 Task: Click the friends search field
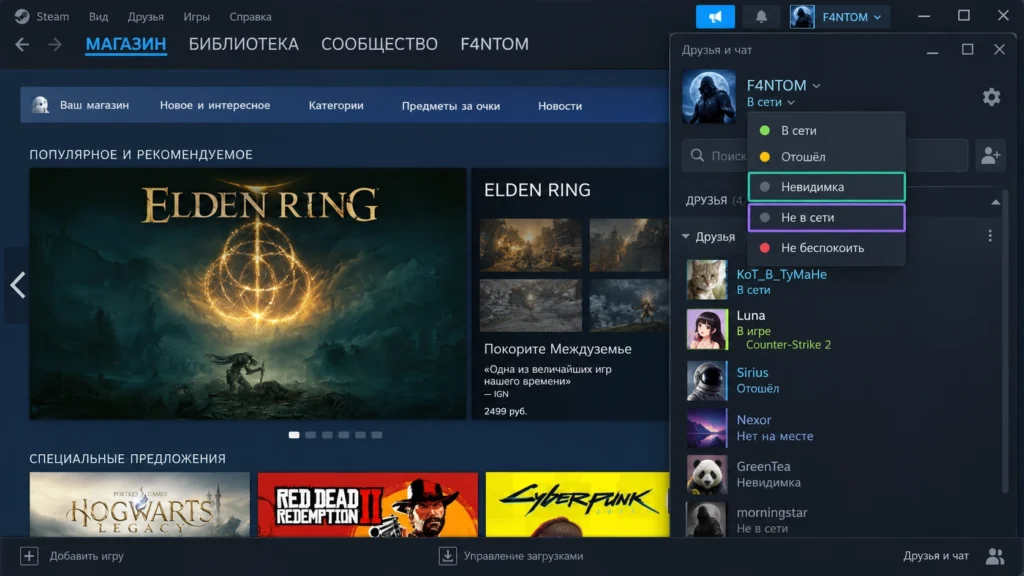[x=825, y=155]
